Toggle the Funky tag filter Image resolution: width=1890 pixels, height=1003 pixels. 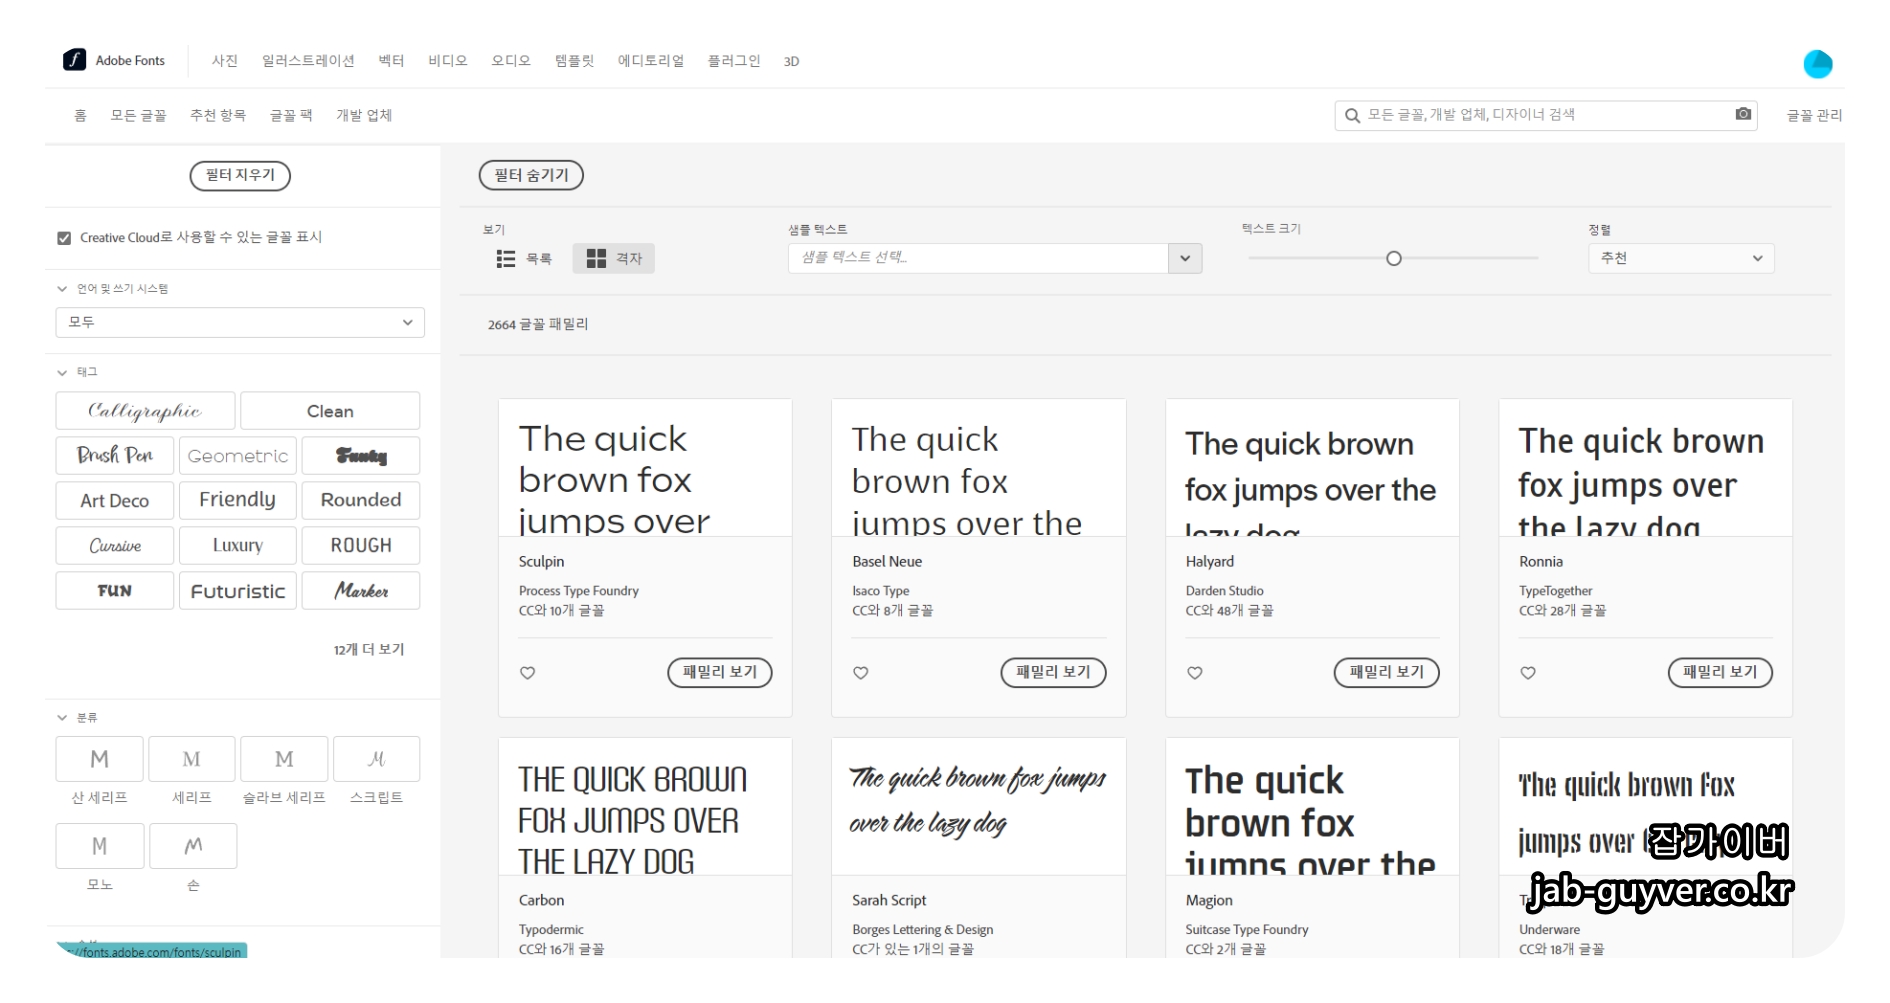point(361,456)
